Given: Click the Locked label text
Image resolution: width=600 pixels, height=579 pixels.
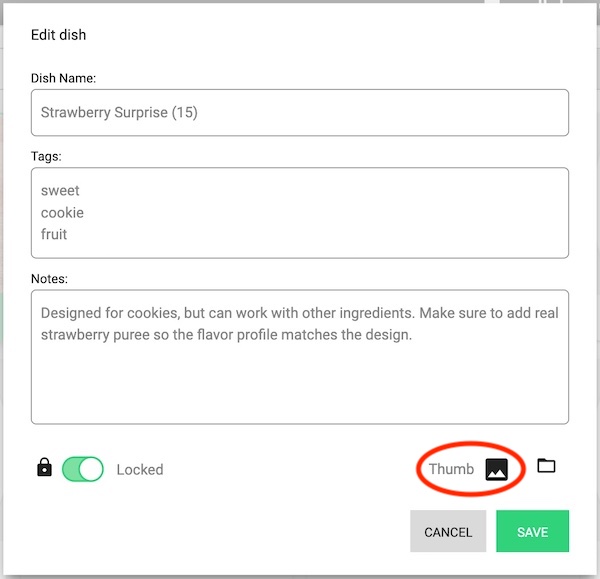Looking at the screenshot, I should (x=140, y=470).
